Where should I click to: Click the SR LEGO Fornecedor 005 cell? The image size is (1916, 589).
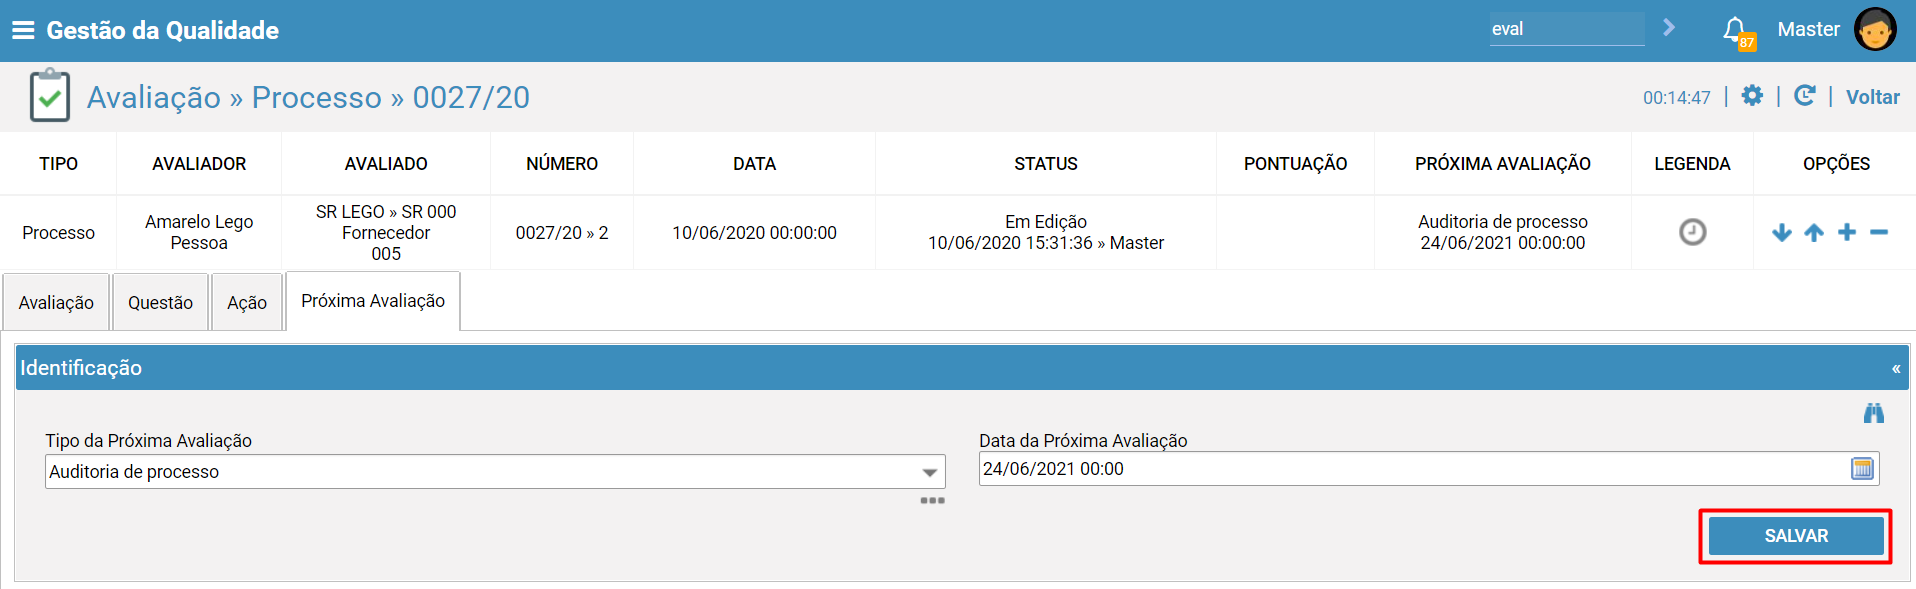coord(386,232)
